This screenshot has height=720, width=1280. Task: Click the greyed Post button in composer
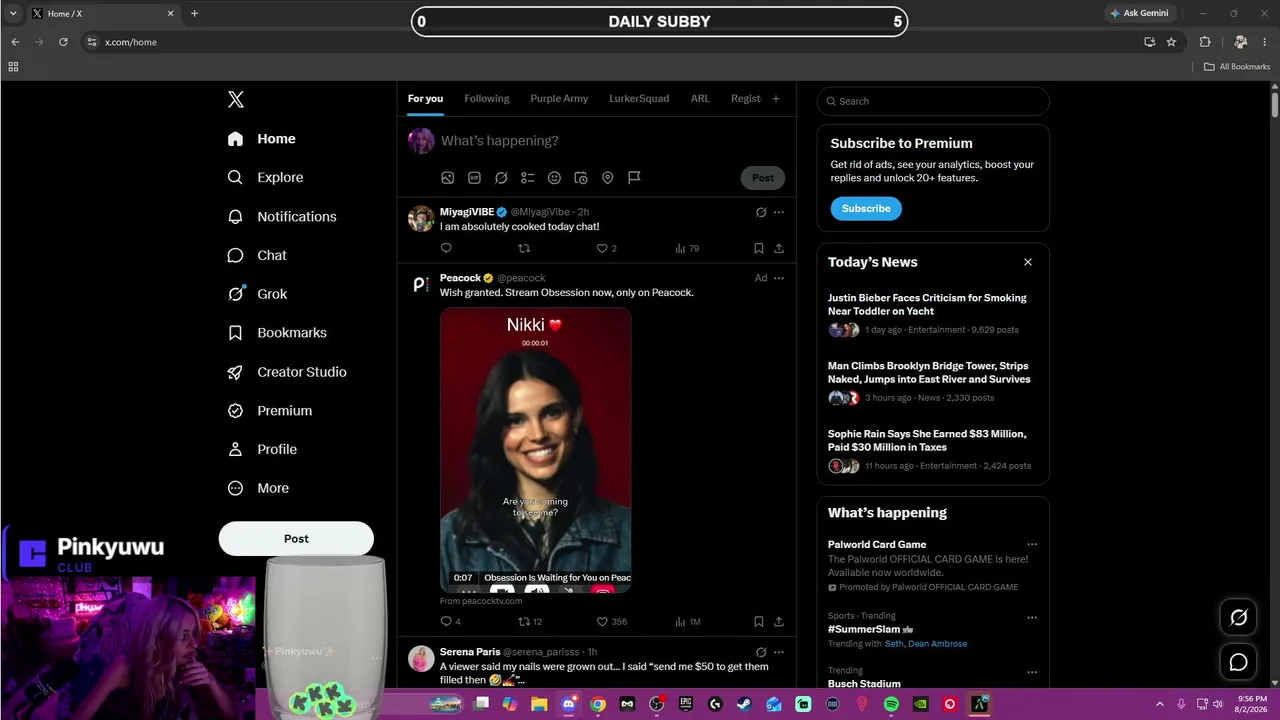(x=763, y=178)
